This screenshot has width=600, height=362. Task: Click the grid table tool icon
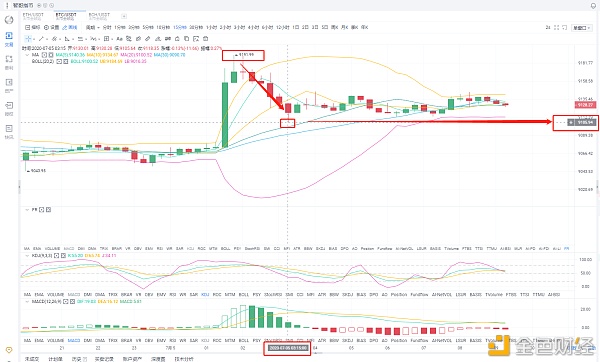106,39
